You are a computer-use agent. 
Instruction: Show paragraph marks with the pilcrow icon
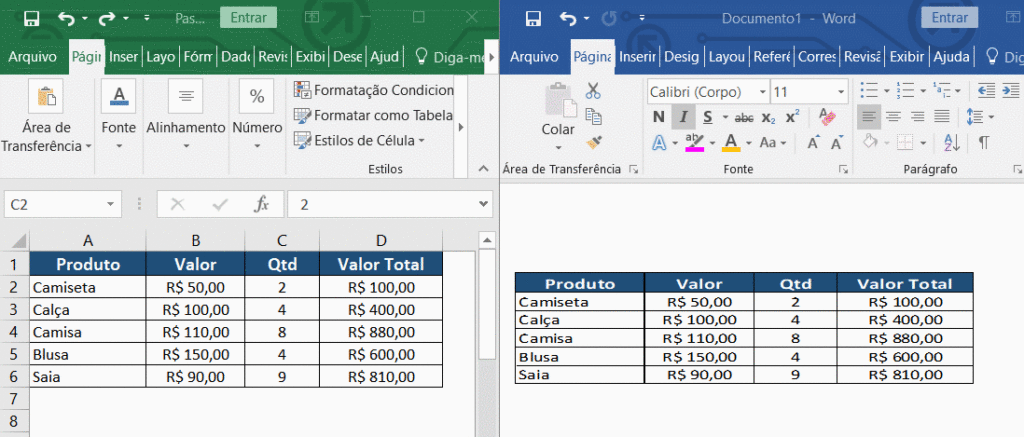pos(984,142)
